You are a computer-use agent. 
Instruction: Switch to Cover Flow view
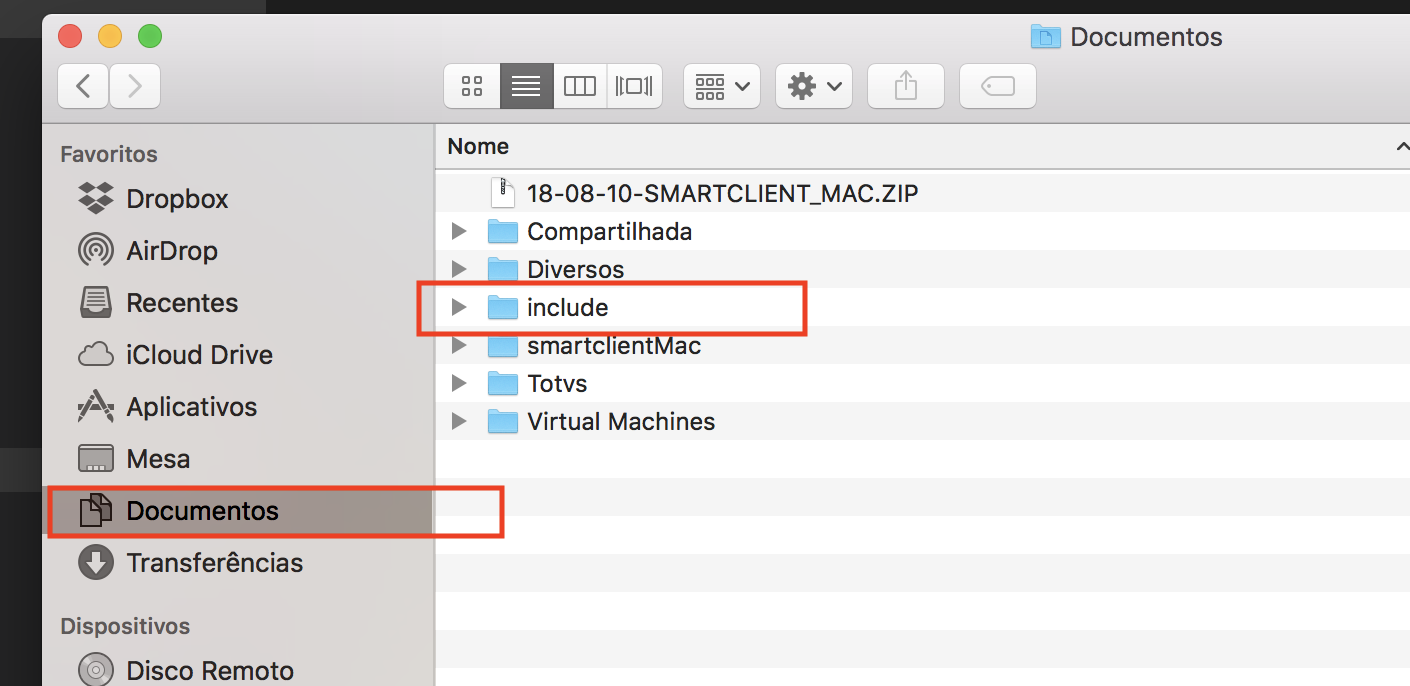coord(634,86)
